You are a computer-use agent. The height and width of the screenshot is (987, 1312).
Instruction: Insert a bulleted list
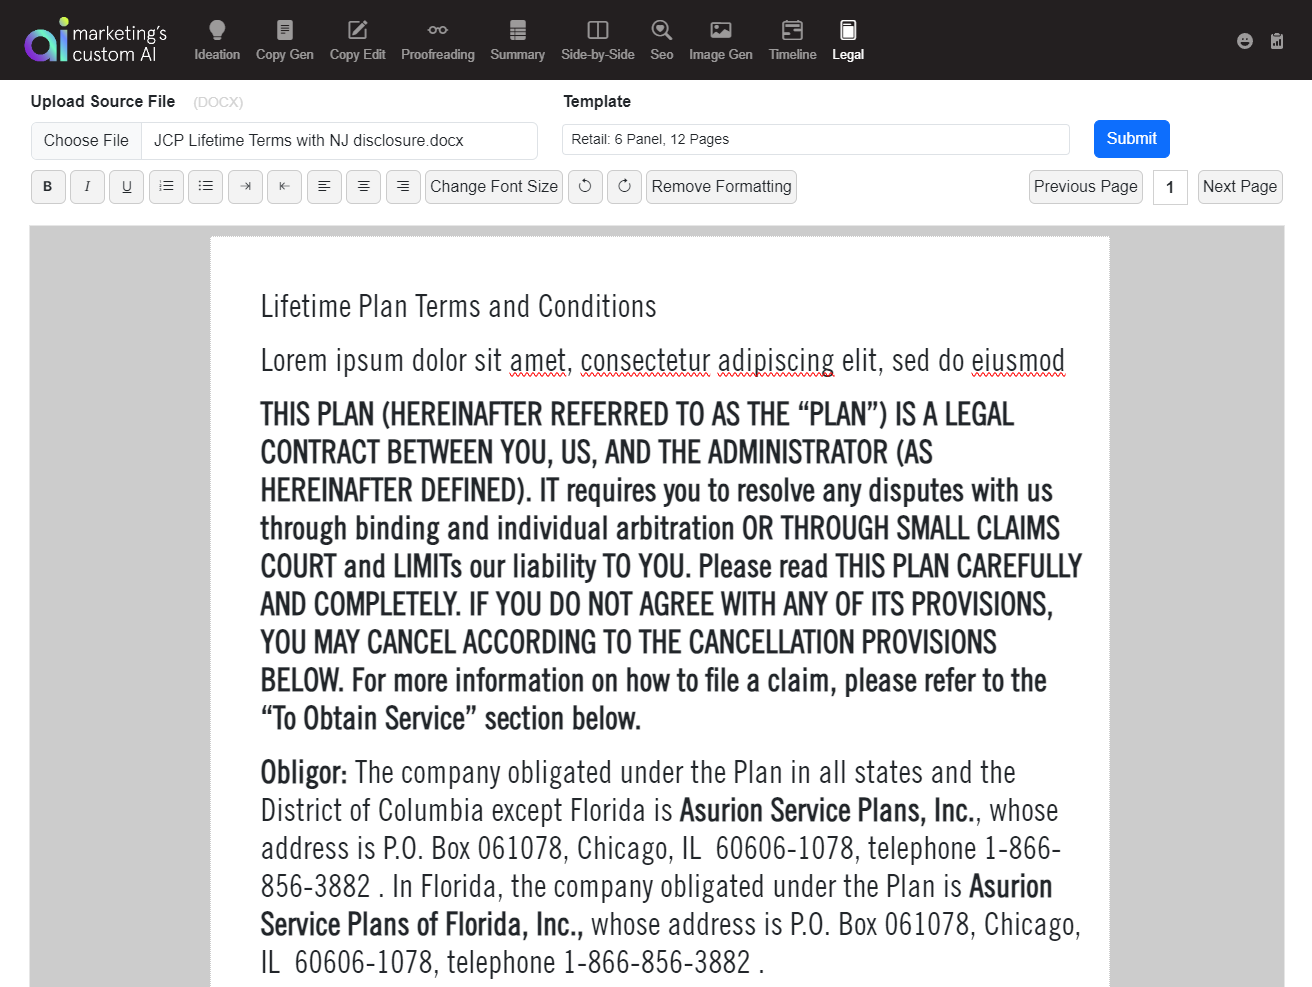click(x=206, y=187)
